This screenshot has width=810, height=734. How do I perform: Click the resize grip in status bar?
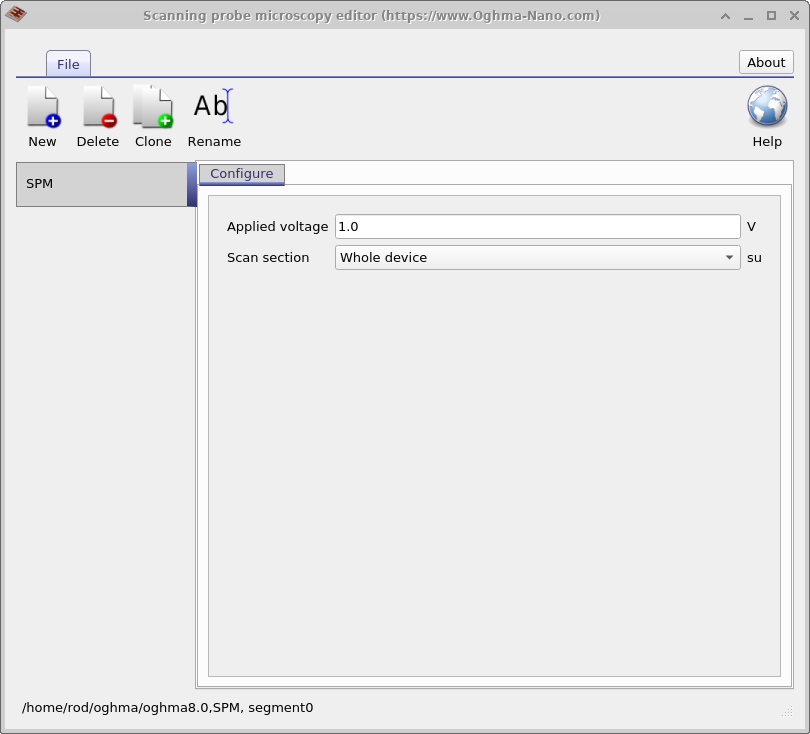(x=787, y=711)
